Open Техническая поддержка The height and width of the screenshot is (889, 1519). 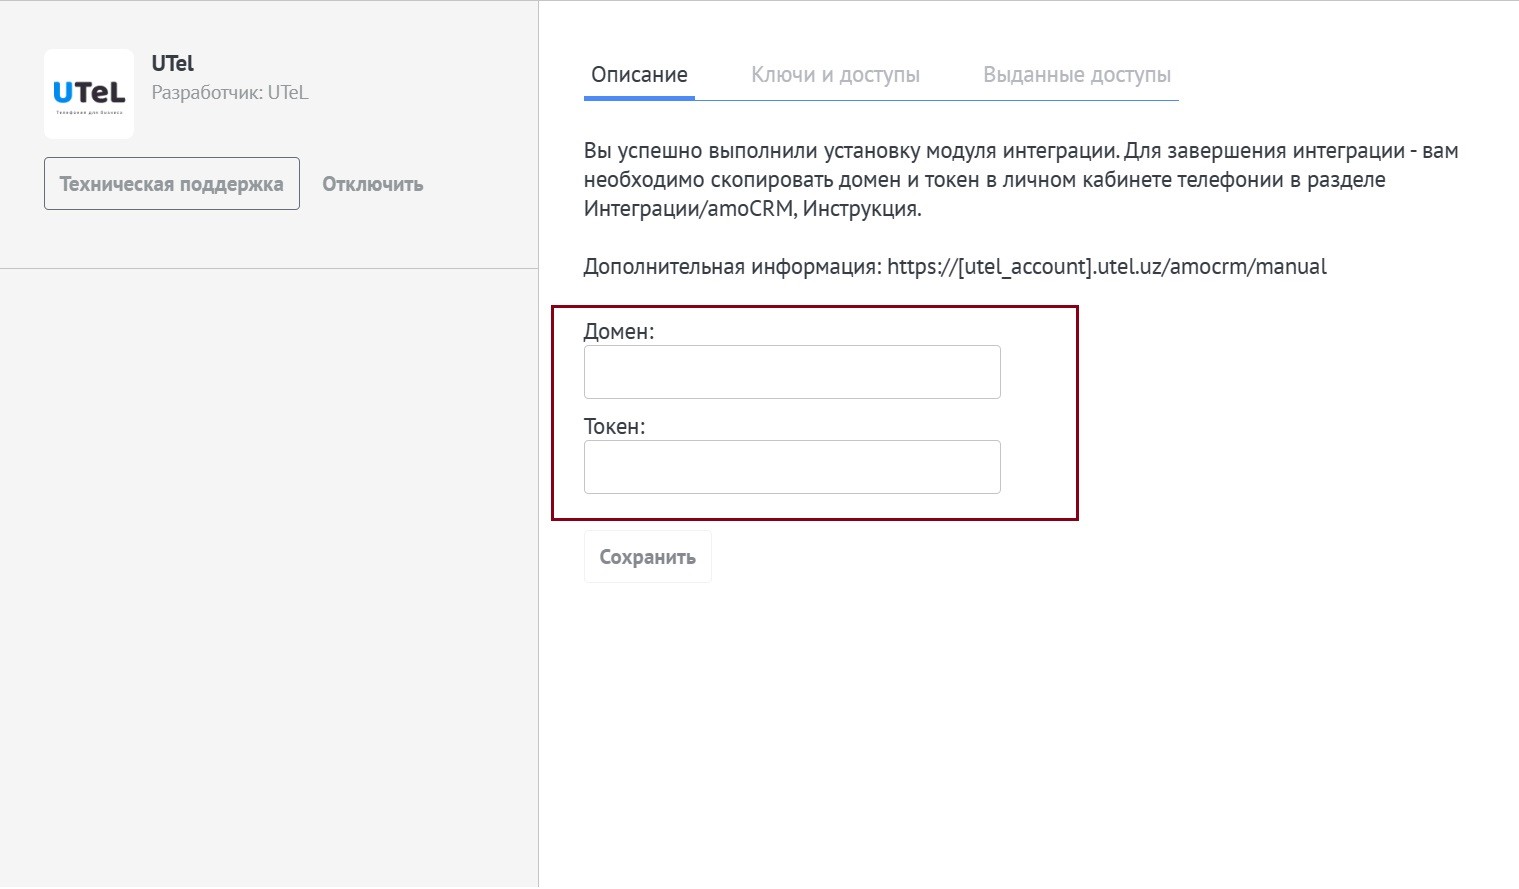click(x=171, y=184)
